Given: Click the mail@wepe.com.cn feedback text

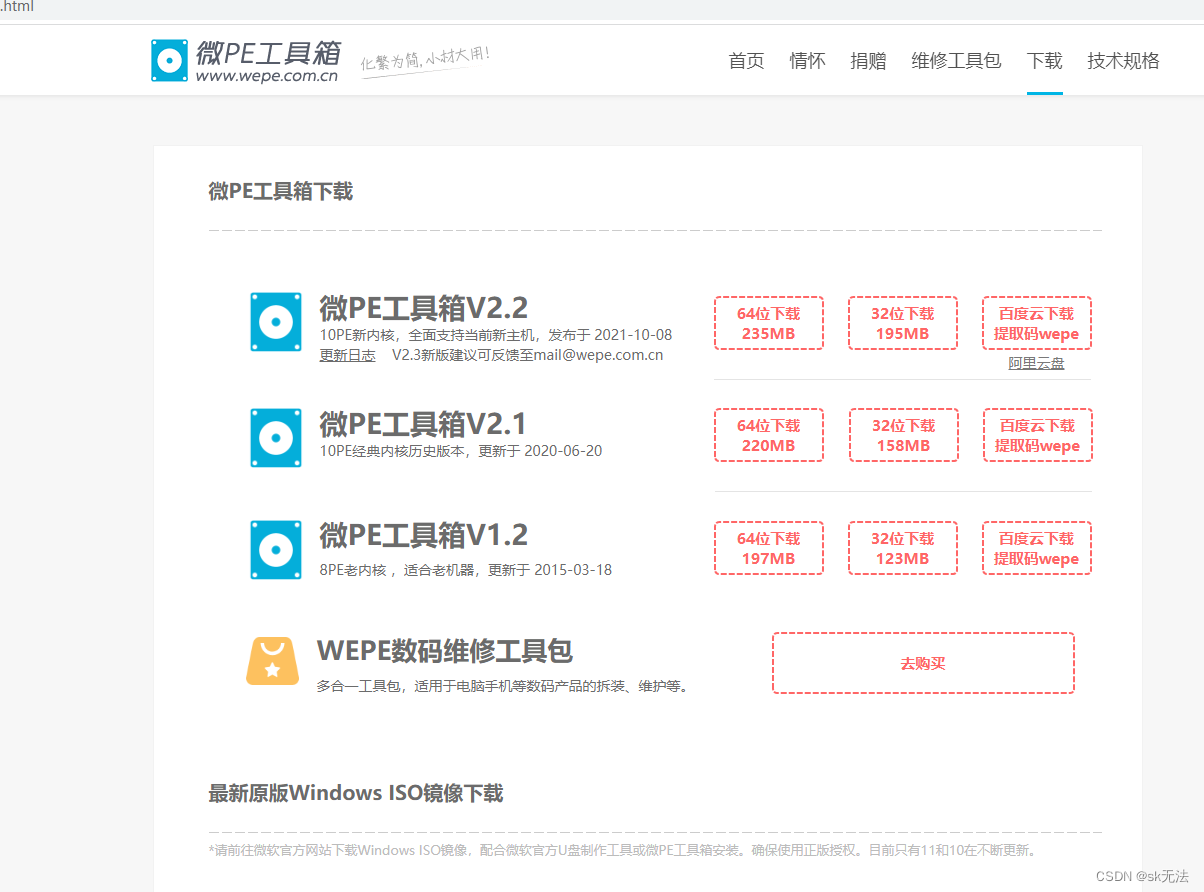Looking at the screenshot, I should 598,355.
